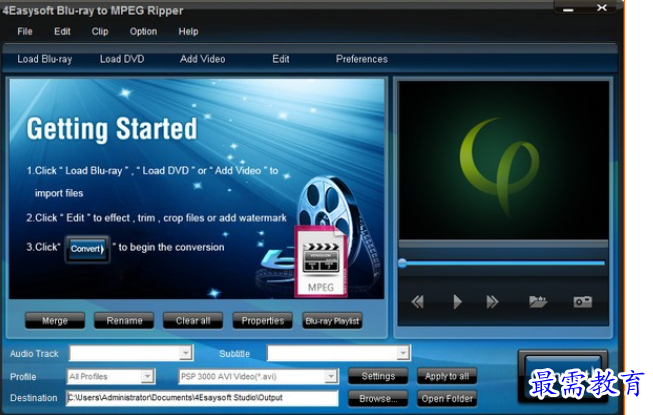Expand the All Profiles dropdown
This screenshot has width=653, height=415.
(x=147, y=376)
